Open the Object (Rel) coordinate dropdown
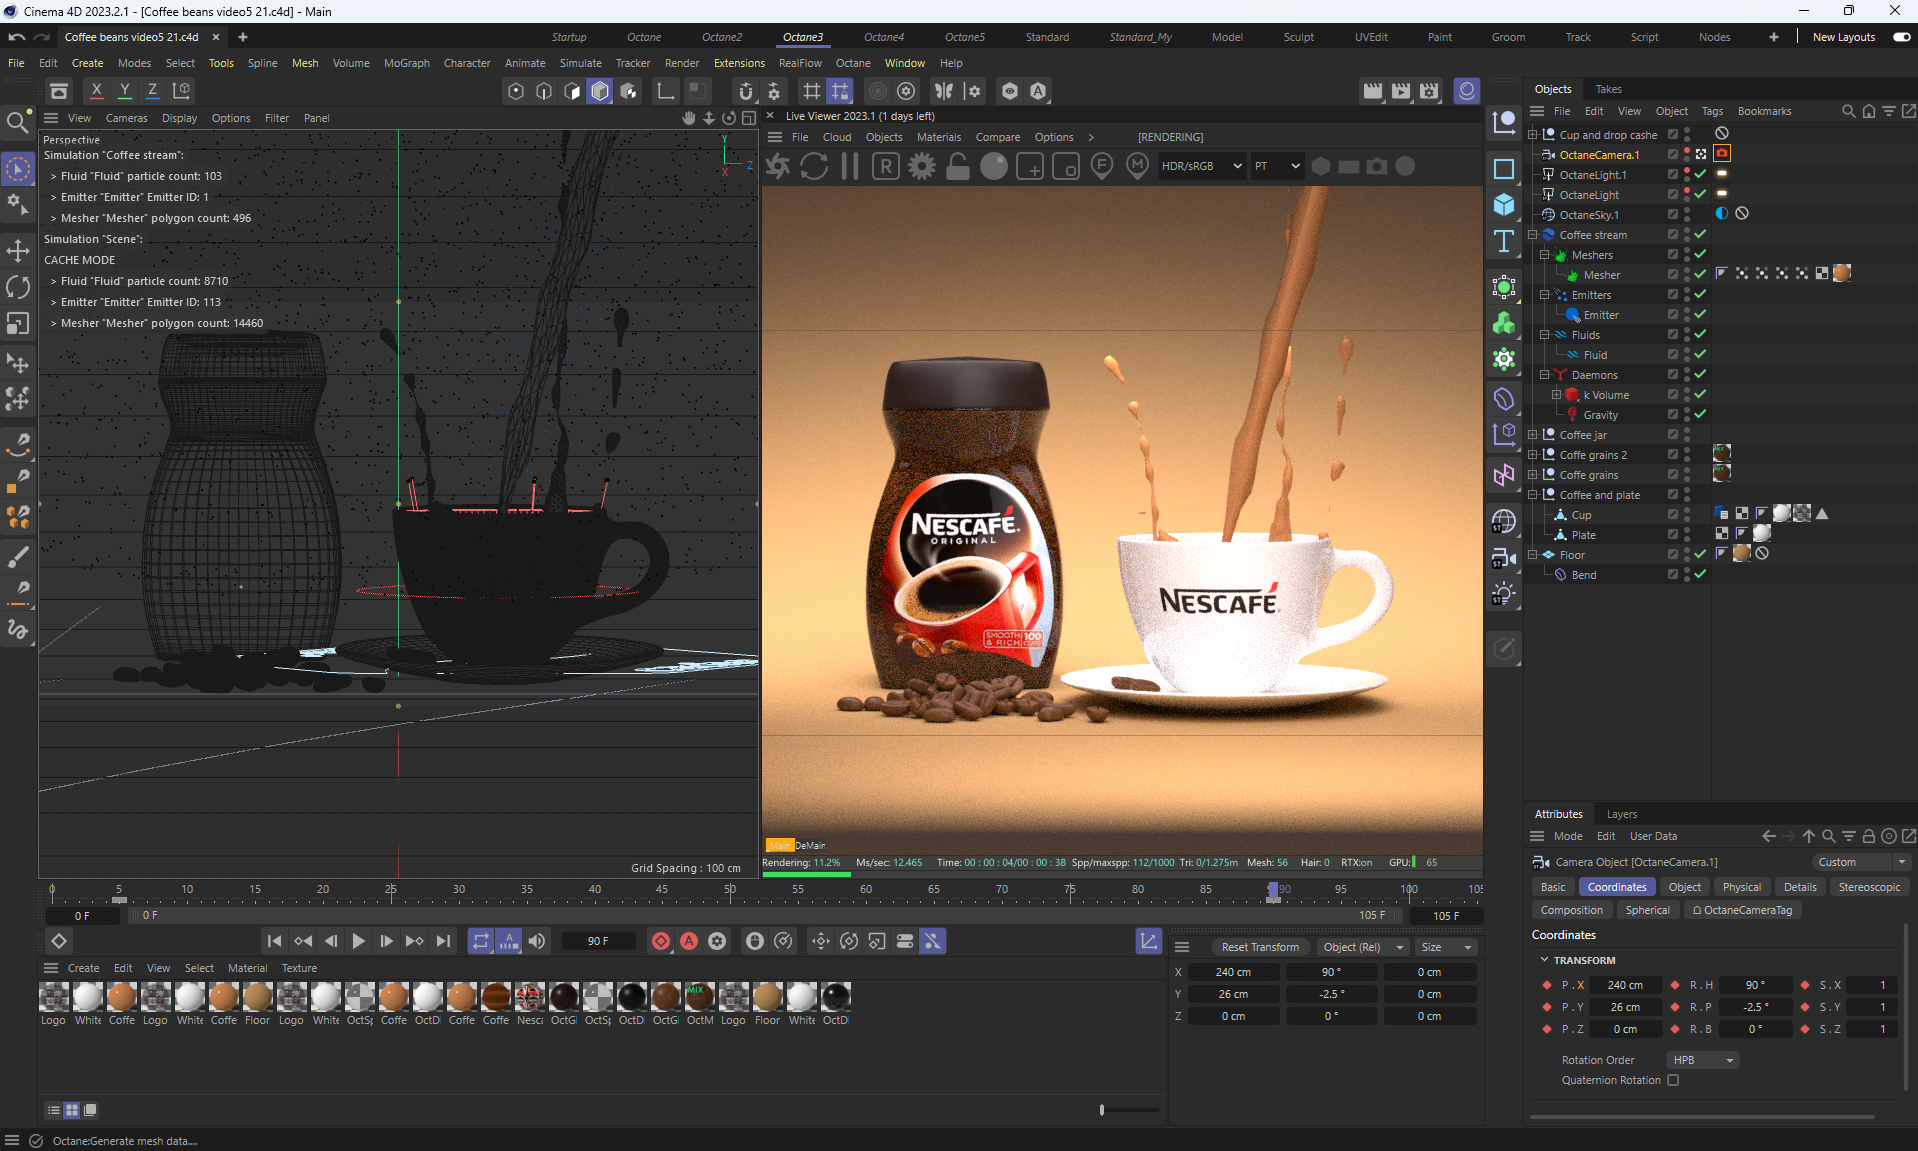Viewport: 1918px width, 1151px height. (x=1362, y=947)
